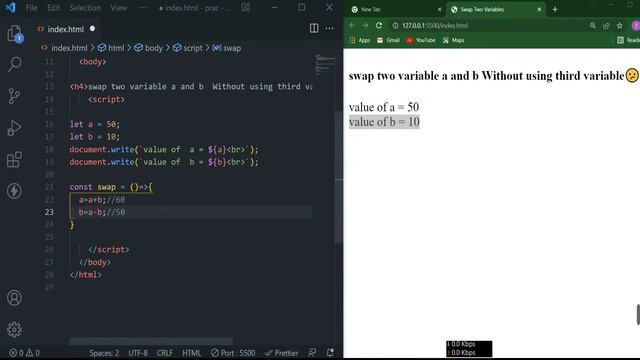Click the const swap line in editor
The height and width of the screenshot is (360, 640).
(111, 187)
